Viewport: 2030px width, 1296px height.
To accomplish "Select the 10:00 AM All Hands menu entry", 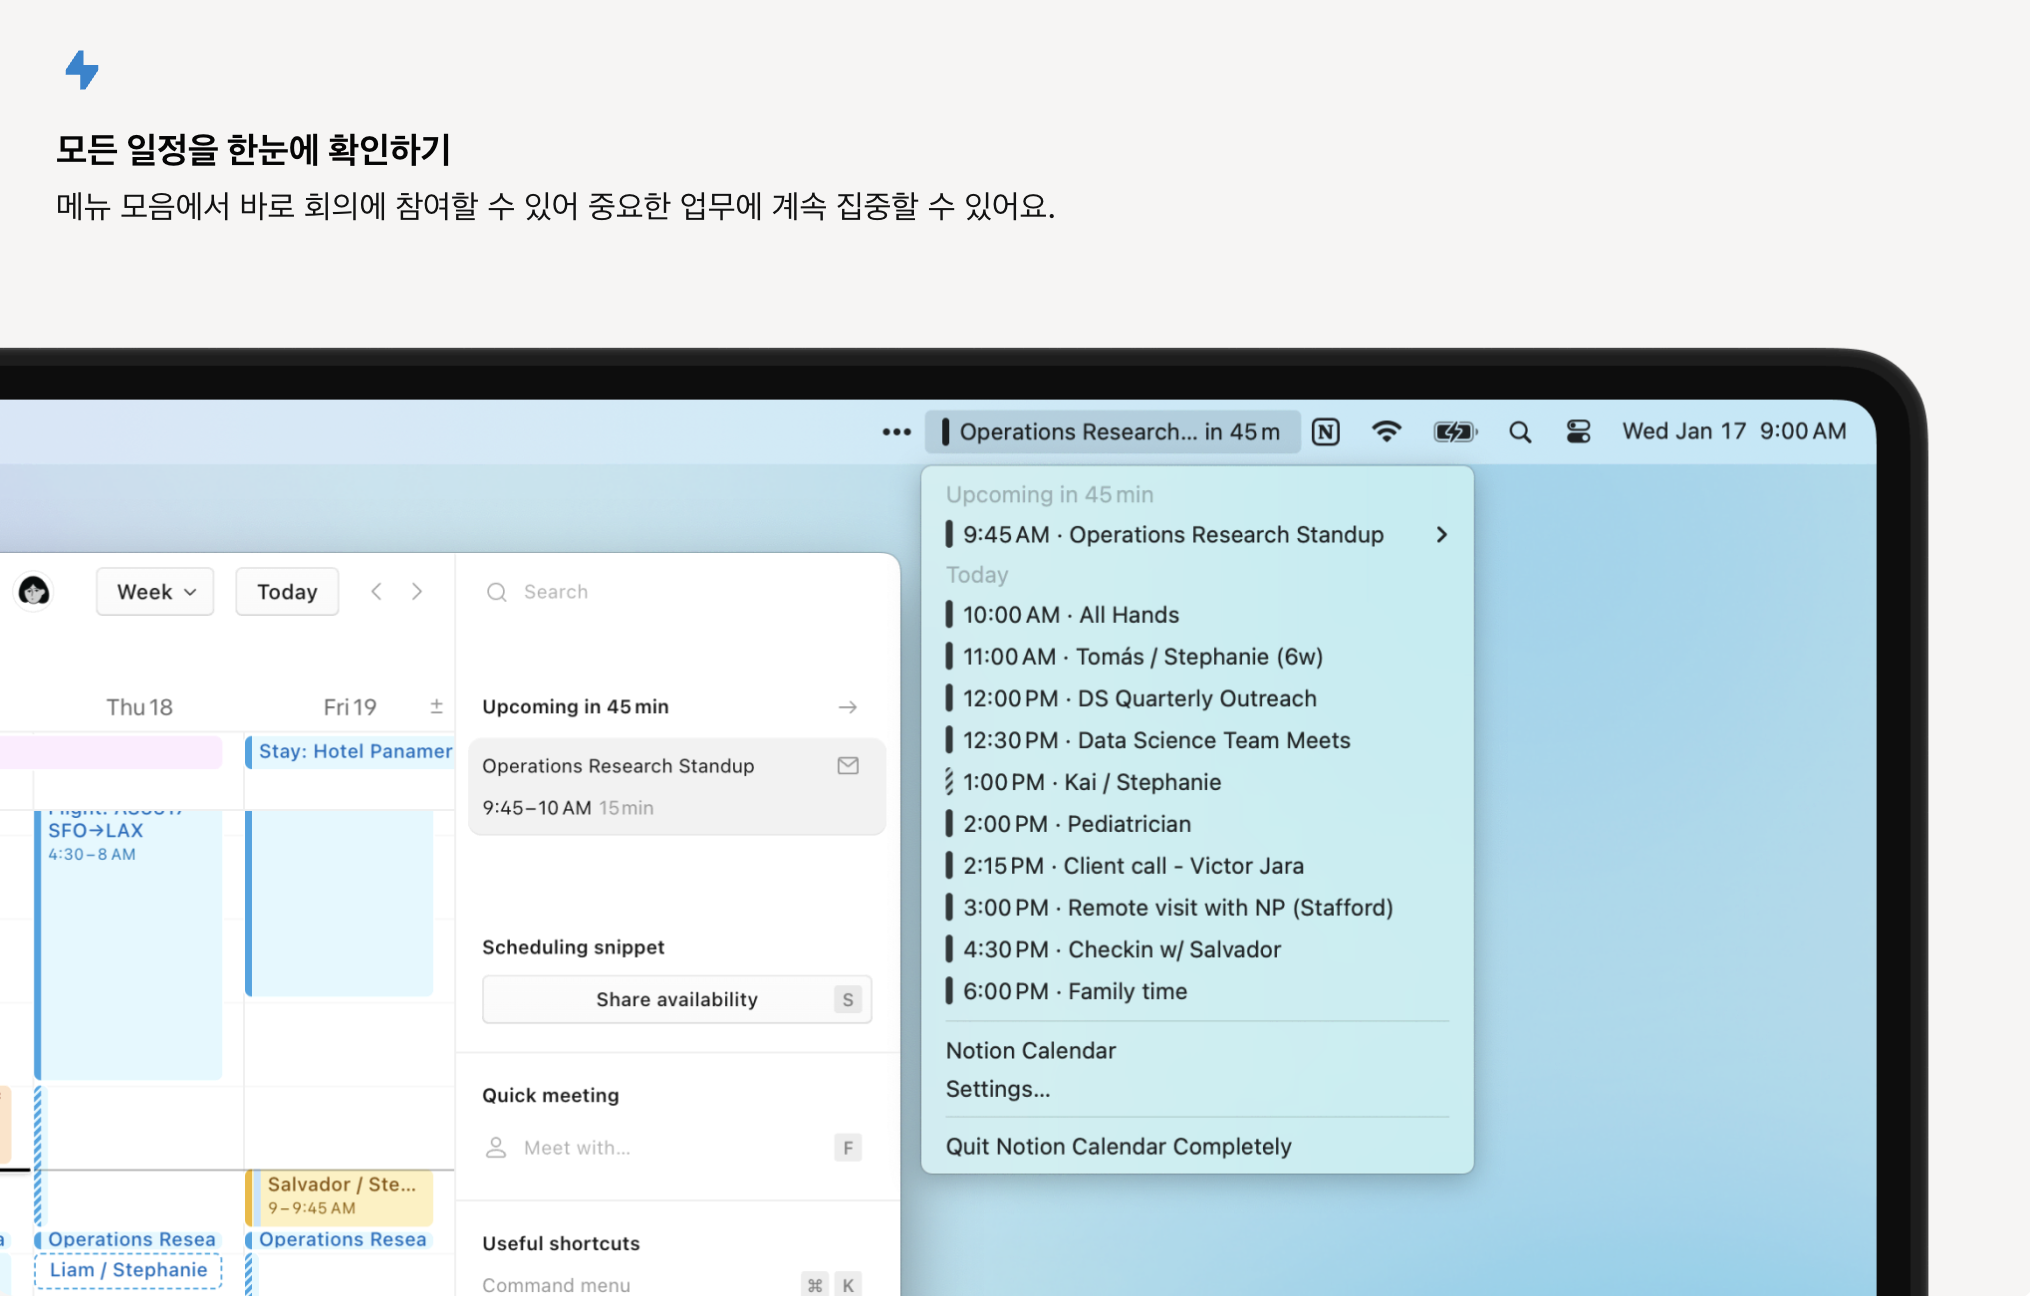I will [1070, 615].
